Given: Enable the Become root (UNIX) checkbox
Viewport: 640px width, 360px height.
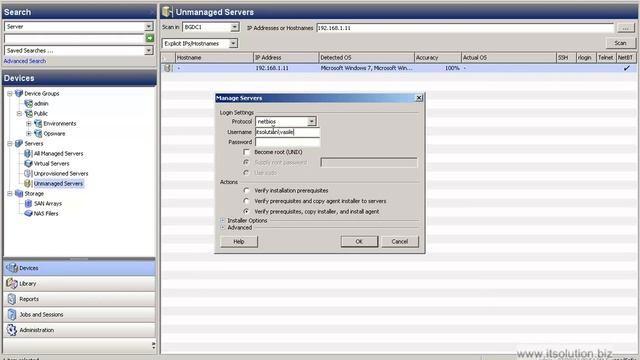Looking at the screenshot, I should pyautogui.click(x=246, y=152).
